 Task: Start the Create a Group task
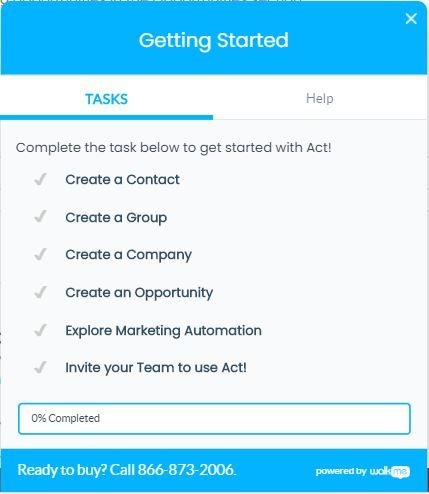[x=116, y=217]
